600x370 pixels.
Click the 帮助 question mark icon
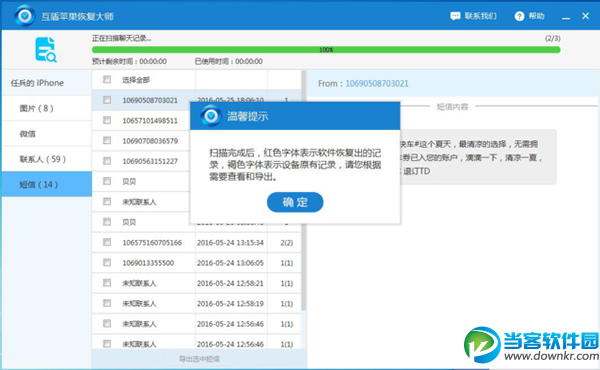click(x=519, y=16)
